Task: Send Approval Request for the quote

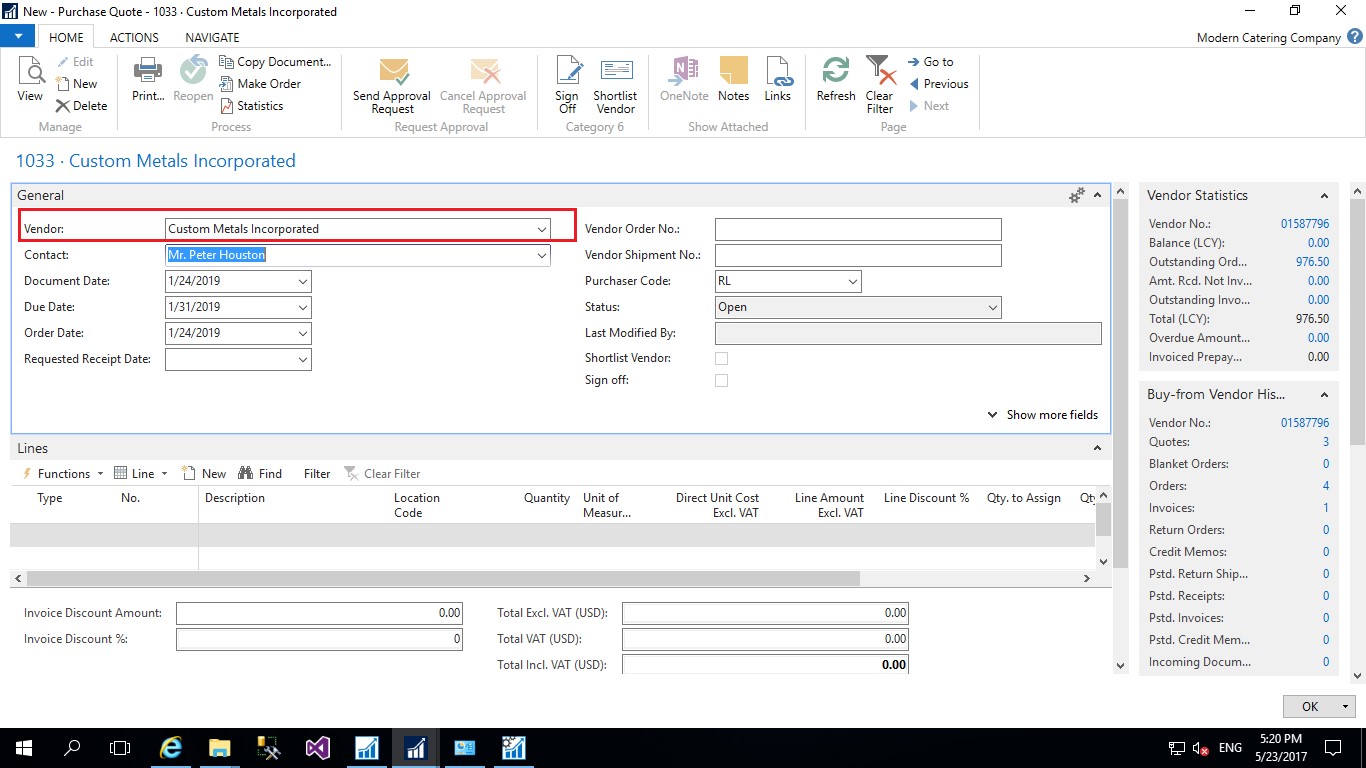Action: 392,85
